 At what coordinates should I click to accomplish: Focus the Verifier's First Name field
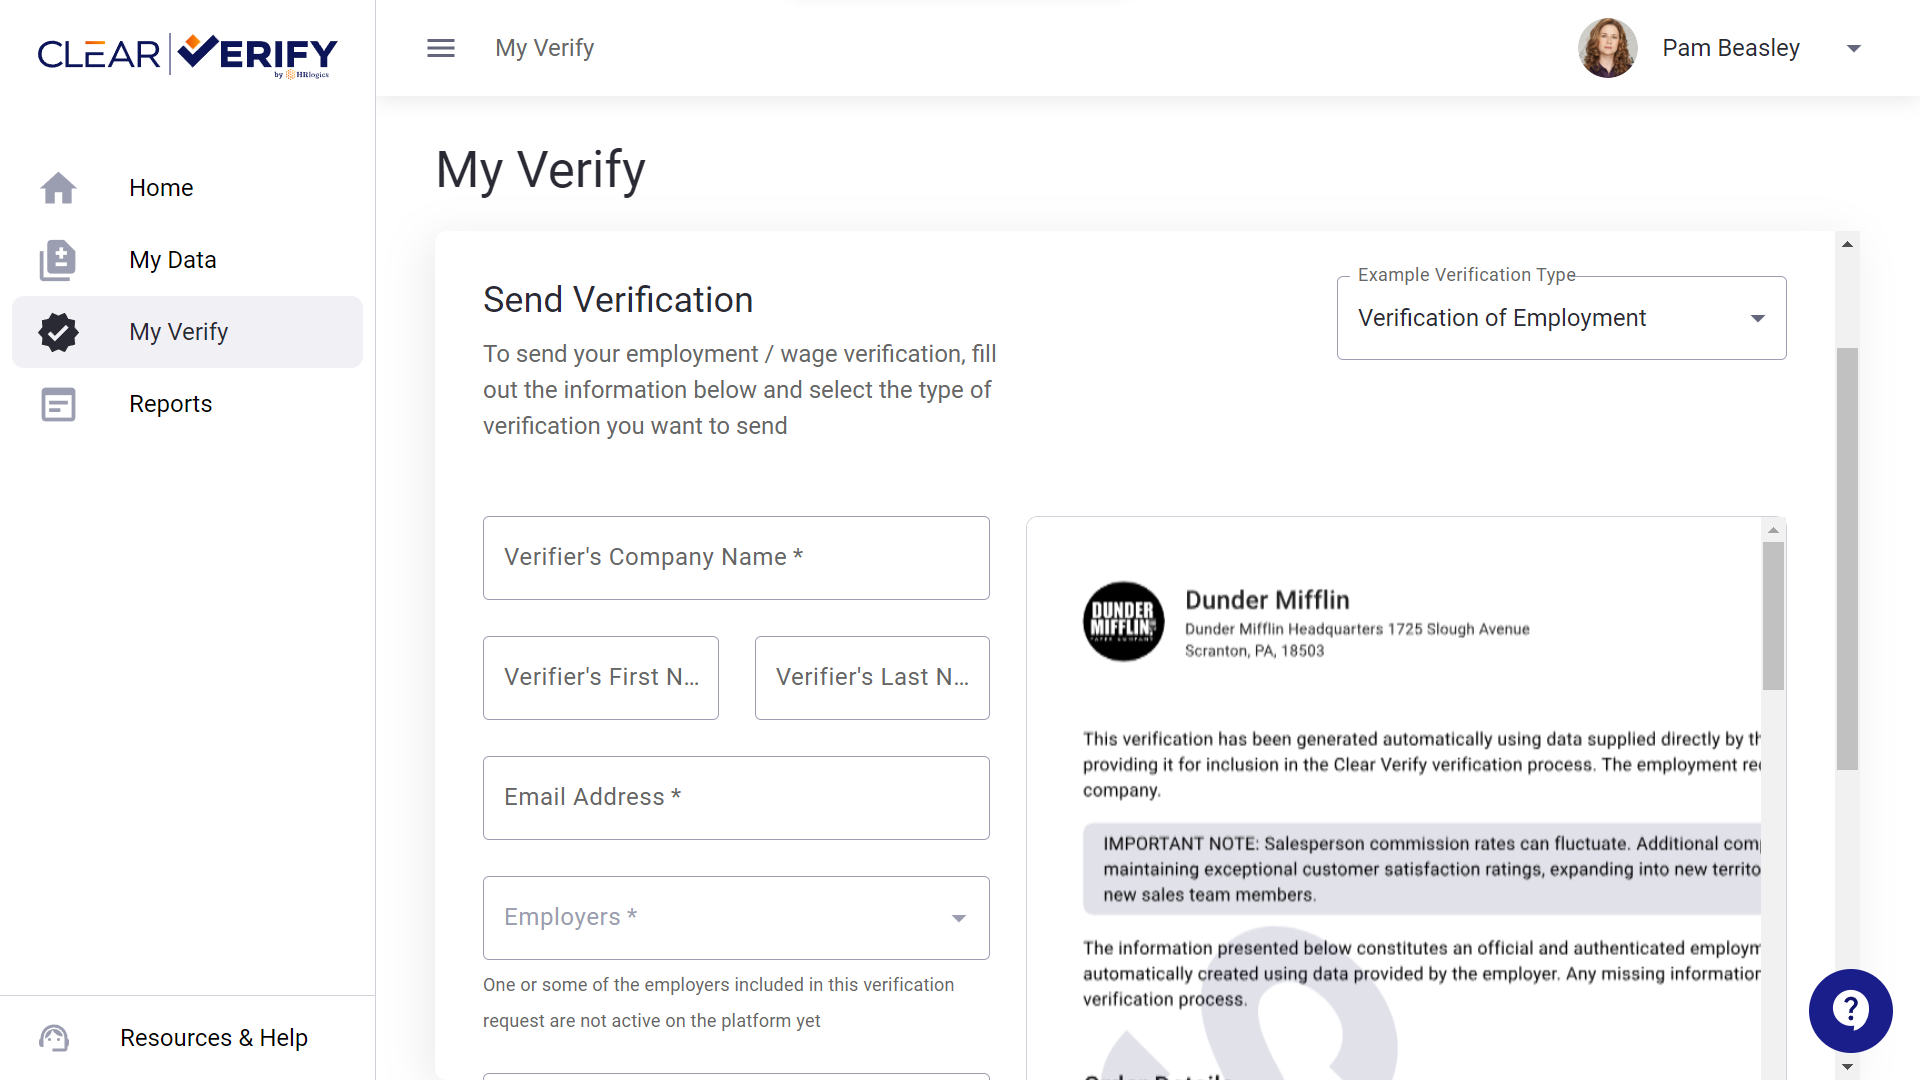click(x=601, y=678)
